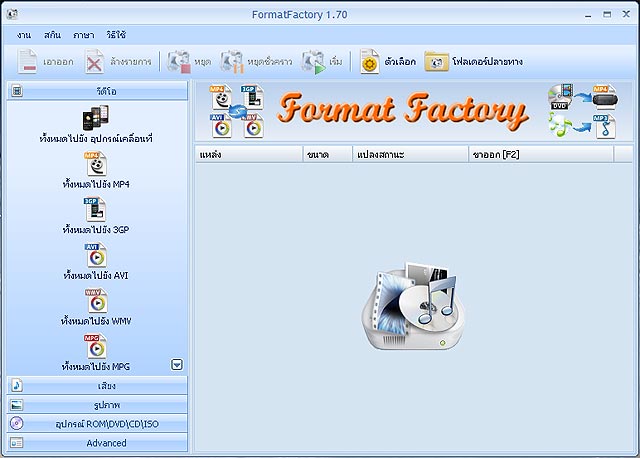Click ทั้งหมดไปยัง AVI label
This screenshot has height=458, width=640.
coord(96,276)
